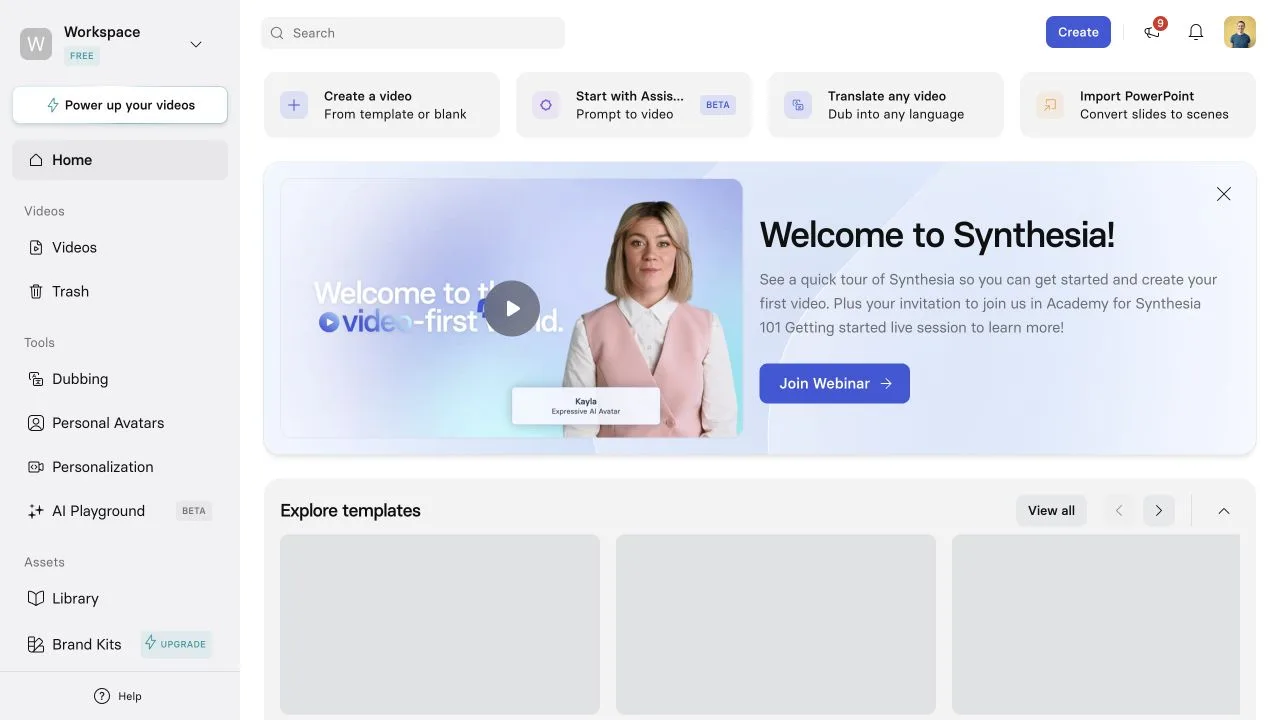Click the Welcome to Synthesia! heading
The width and height of the screenshot is (1280, 720).
point(937,235)
